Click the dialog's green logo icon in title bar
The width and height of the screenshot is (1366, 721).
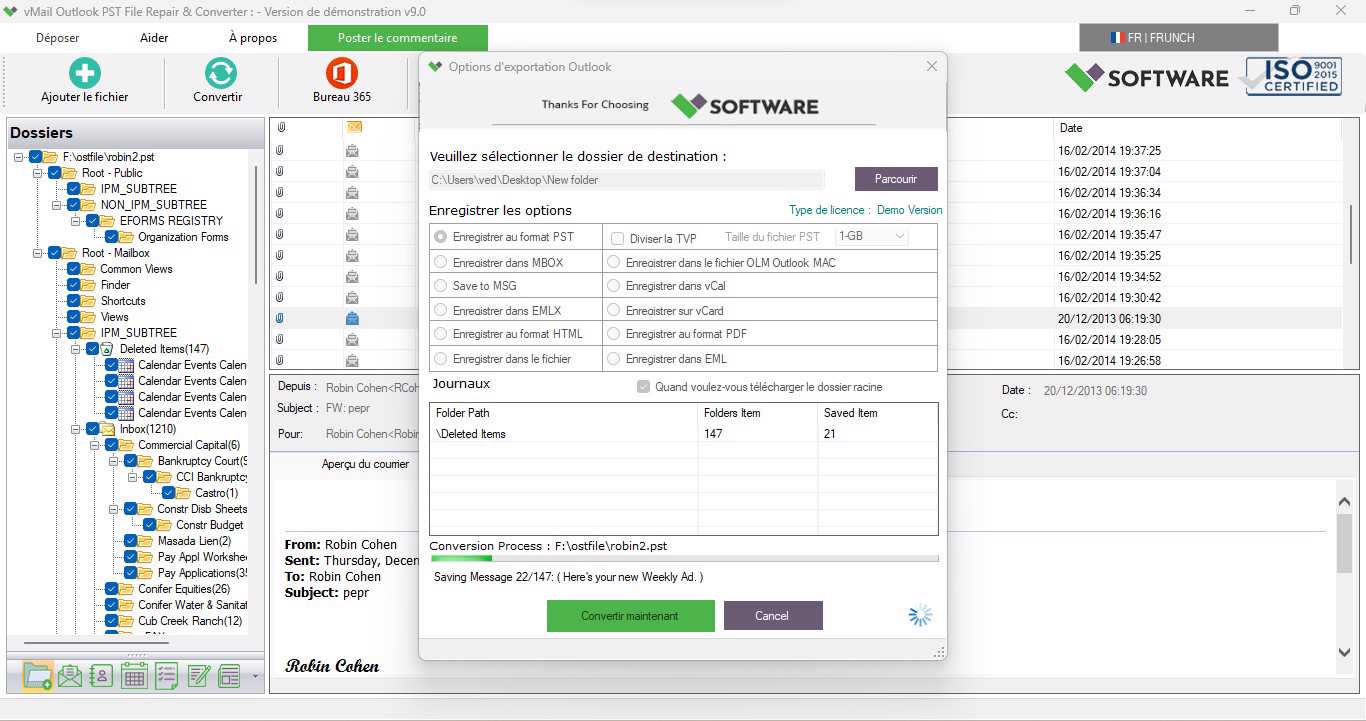pos(435,67)
